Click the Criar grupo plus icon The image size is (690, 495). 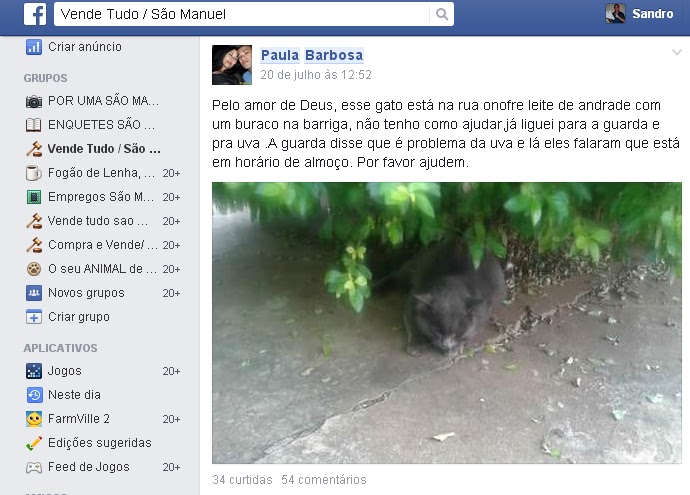(x=34, y=317)
